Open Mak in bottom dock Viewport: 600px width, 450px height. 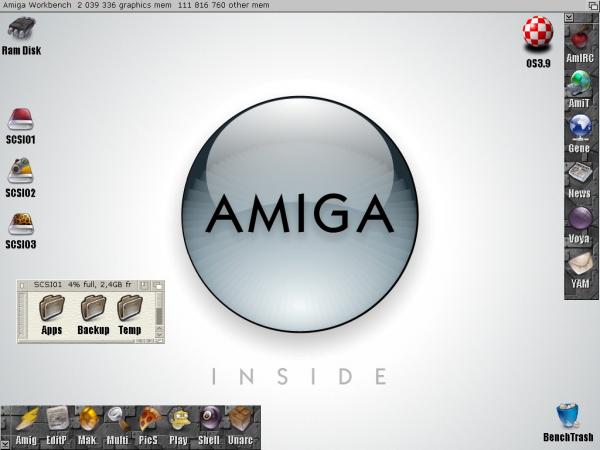(x=88, y=426)
